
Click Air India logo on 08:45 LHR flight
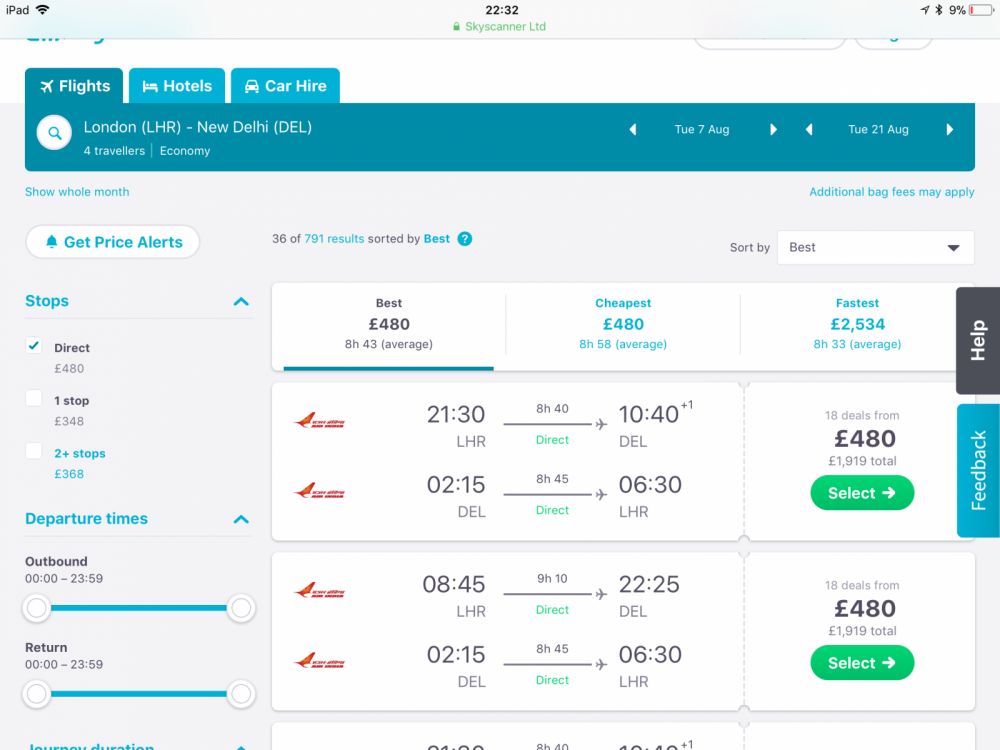(319, 591)
